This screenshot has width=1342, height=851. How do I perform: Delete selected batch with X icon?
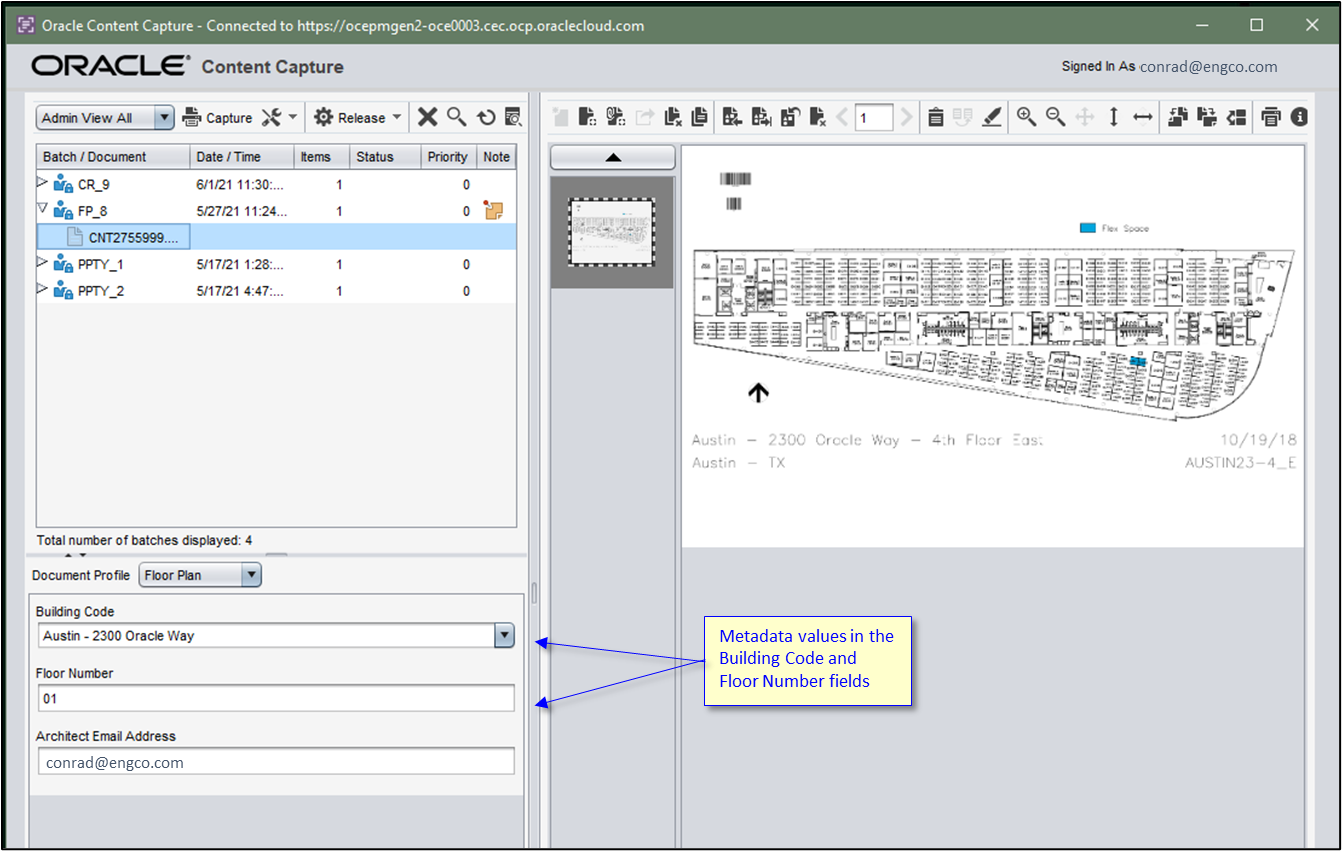coord(428,117)
